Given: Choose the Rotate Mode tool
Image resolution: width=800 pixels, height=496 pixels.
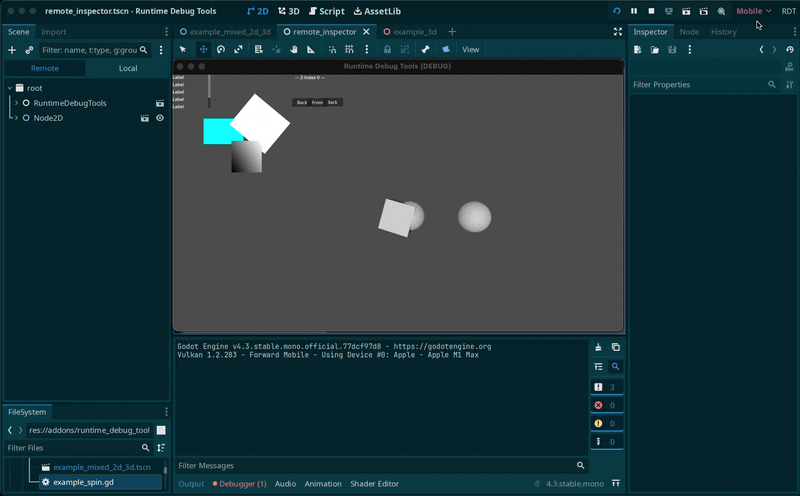Looking at the screenshot, I should [220, 49].
